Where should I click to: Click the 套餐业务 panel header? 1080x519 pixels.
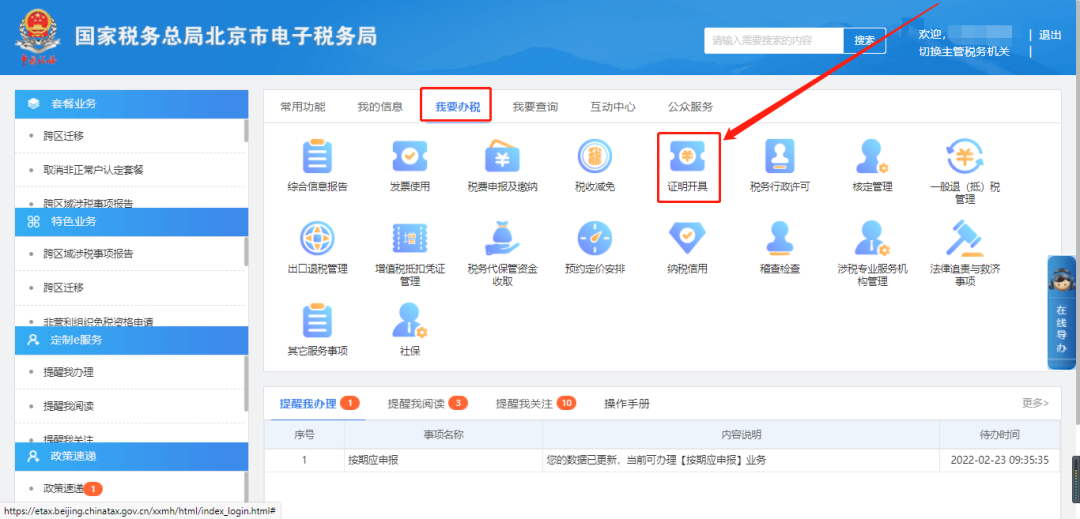[x=132, y=104]
